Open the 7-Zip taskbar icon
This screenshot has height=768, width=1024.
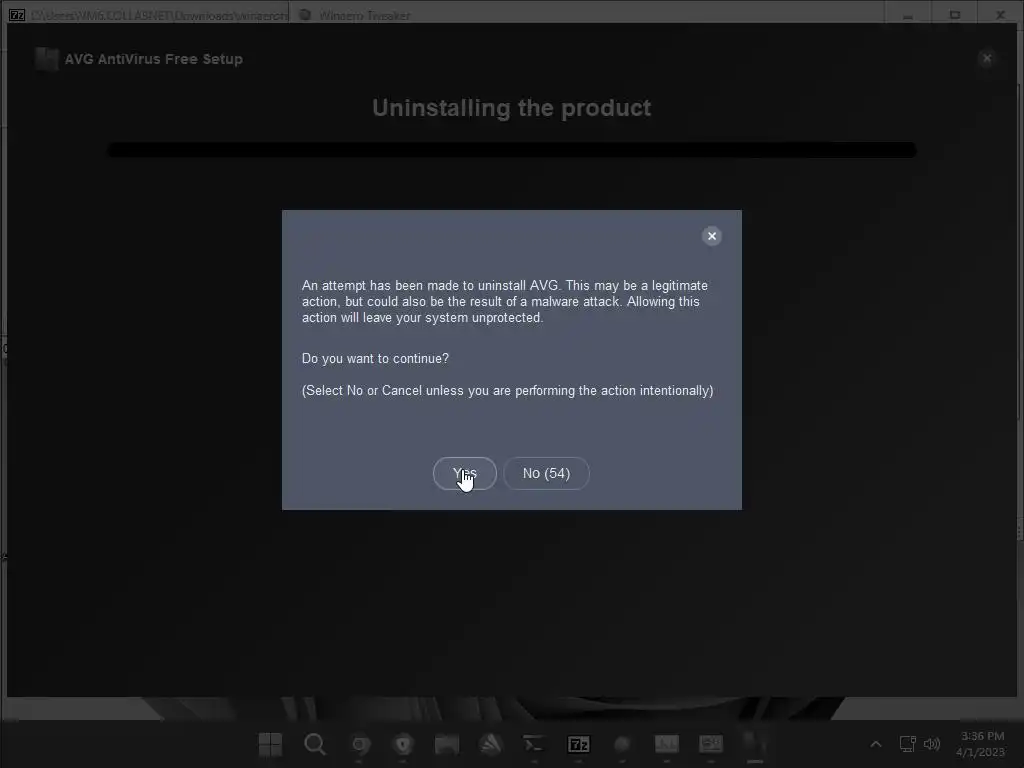tap(579, 744)
